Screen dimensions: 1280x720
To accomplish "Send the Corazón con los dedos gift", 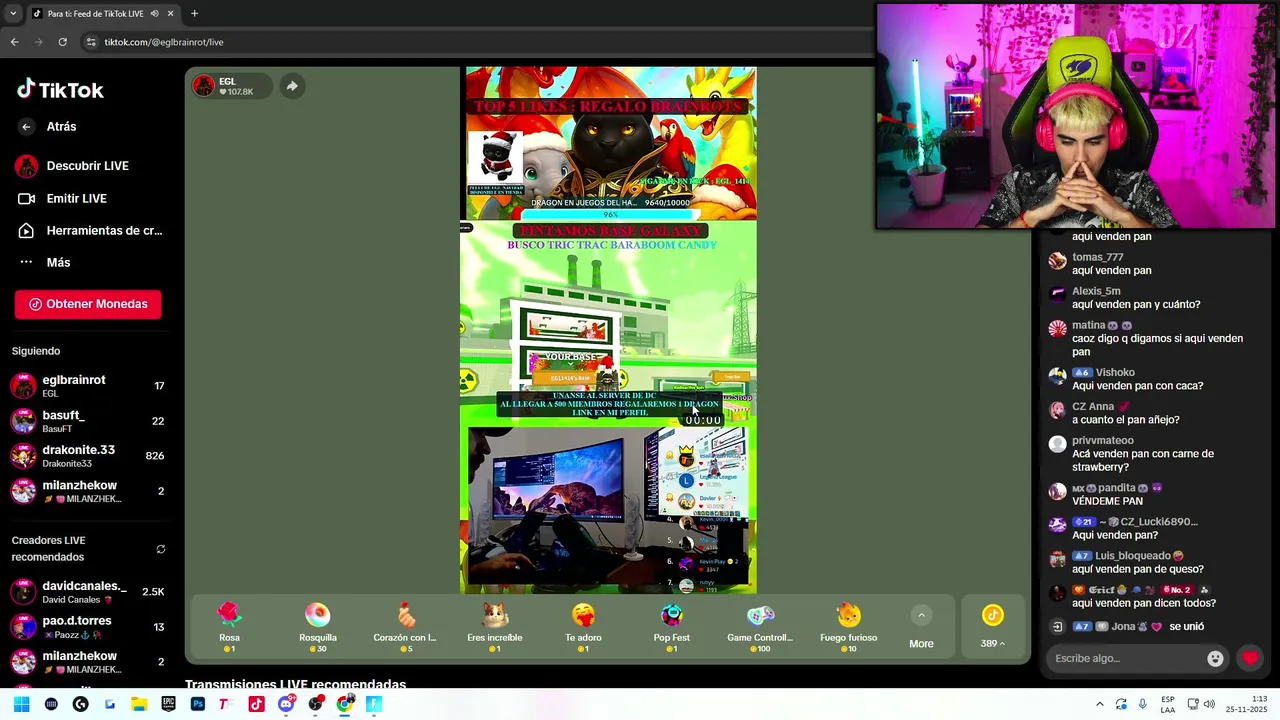I will (x=405, y=627).
